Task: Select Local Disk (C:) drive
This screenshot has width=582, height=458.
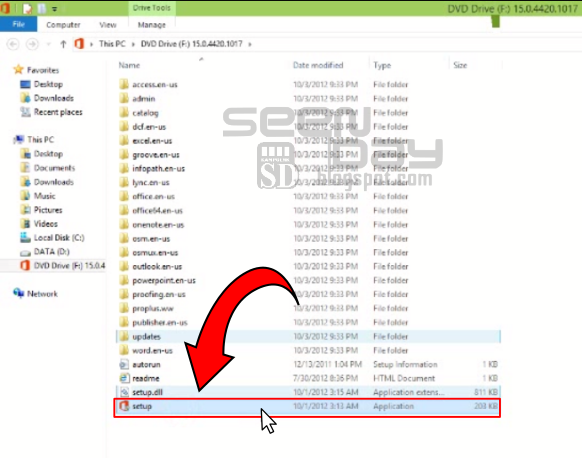Action: coord(59,238)
